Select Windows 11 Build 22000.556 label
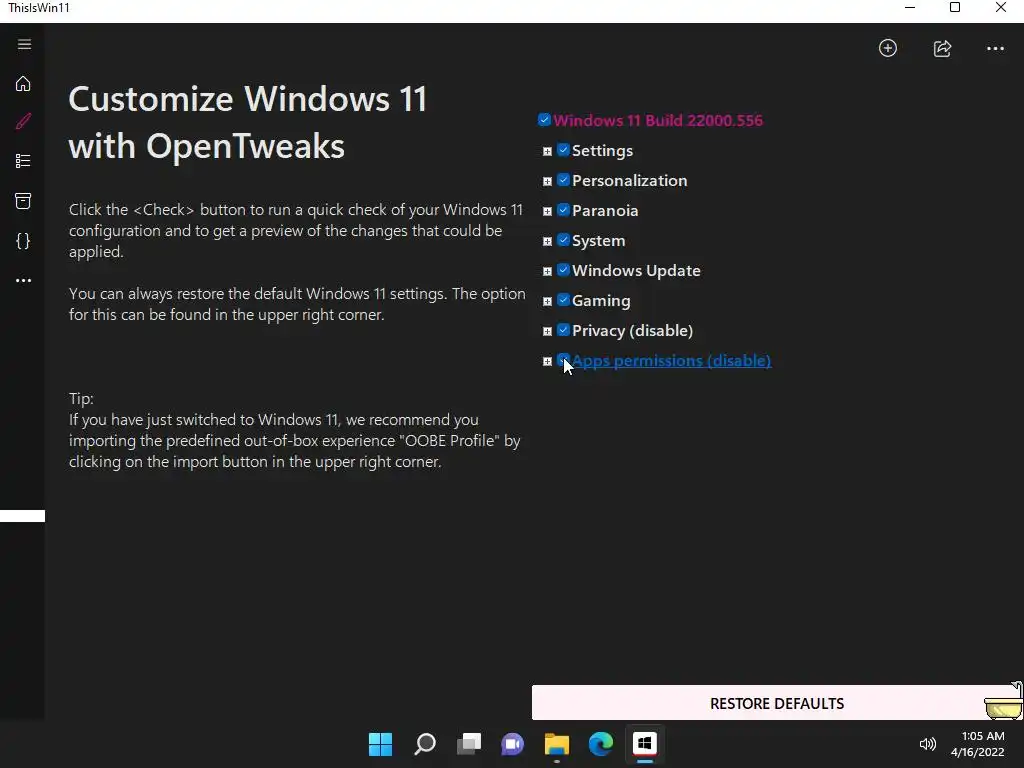 (658, 120)
